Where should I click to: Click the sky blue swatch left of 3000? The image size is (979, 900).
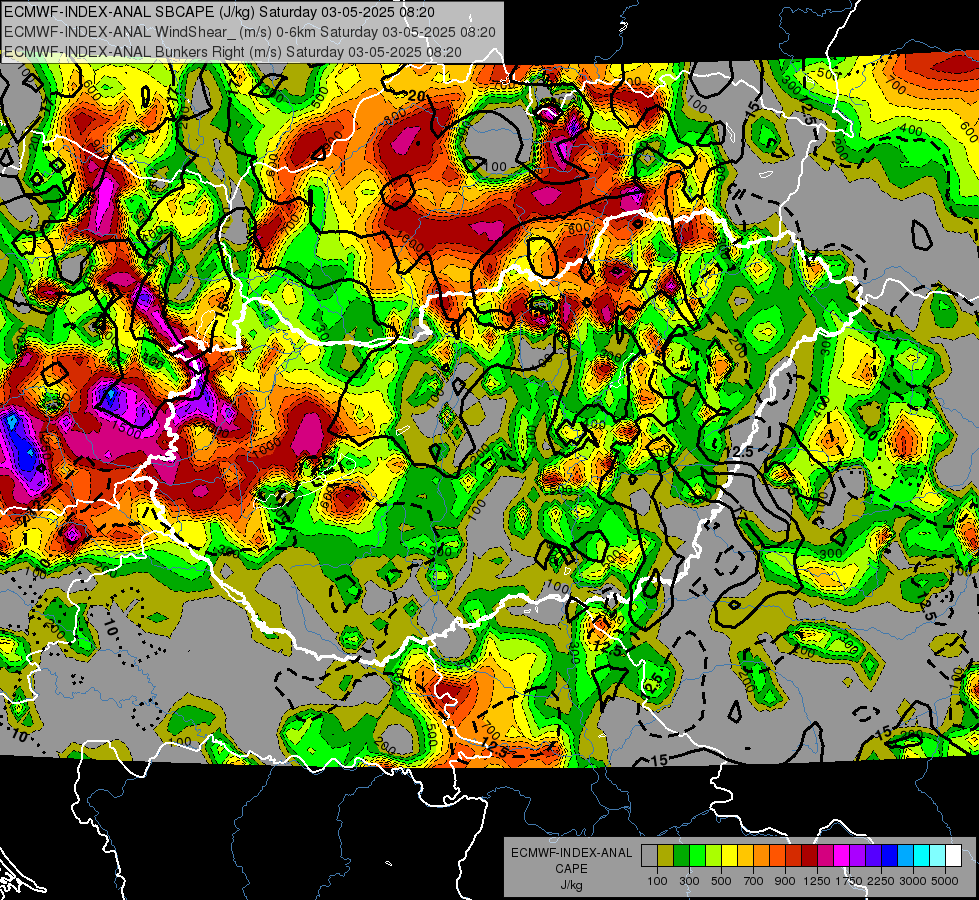pos(906,856)
